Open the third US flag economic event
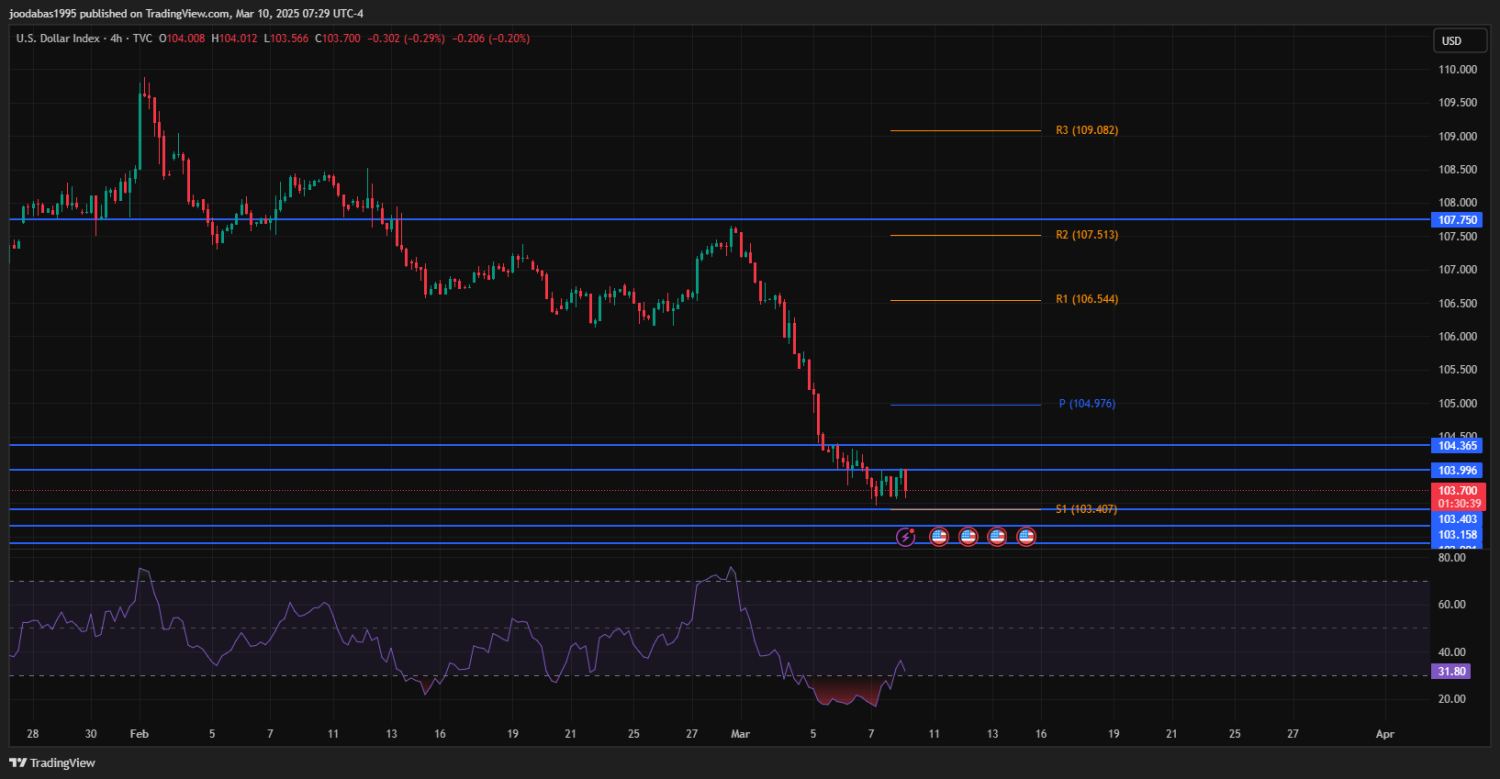The image size is (1500, 779). click(x=997, y=537)
